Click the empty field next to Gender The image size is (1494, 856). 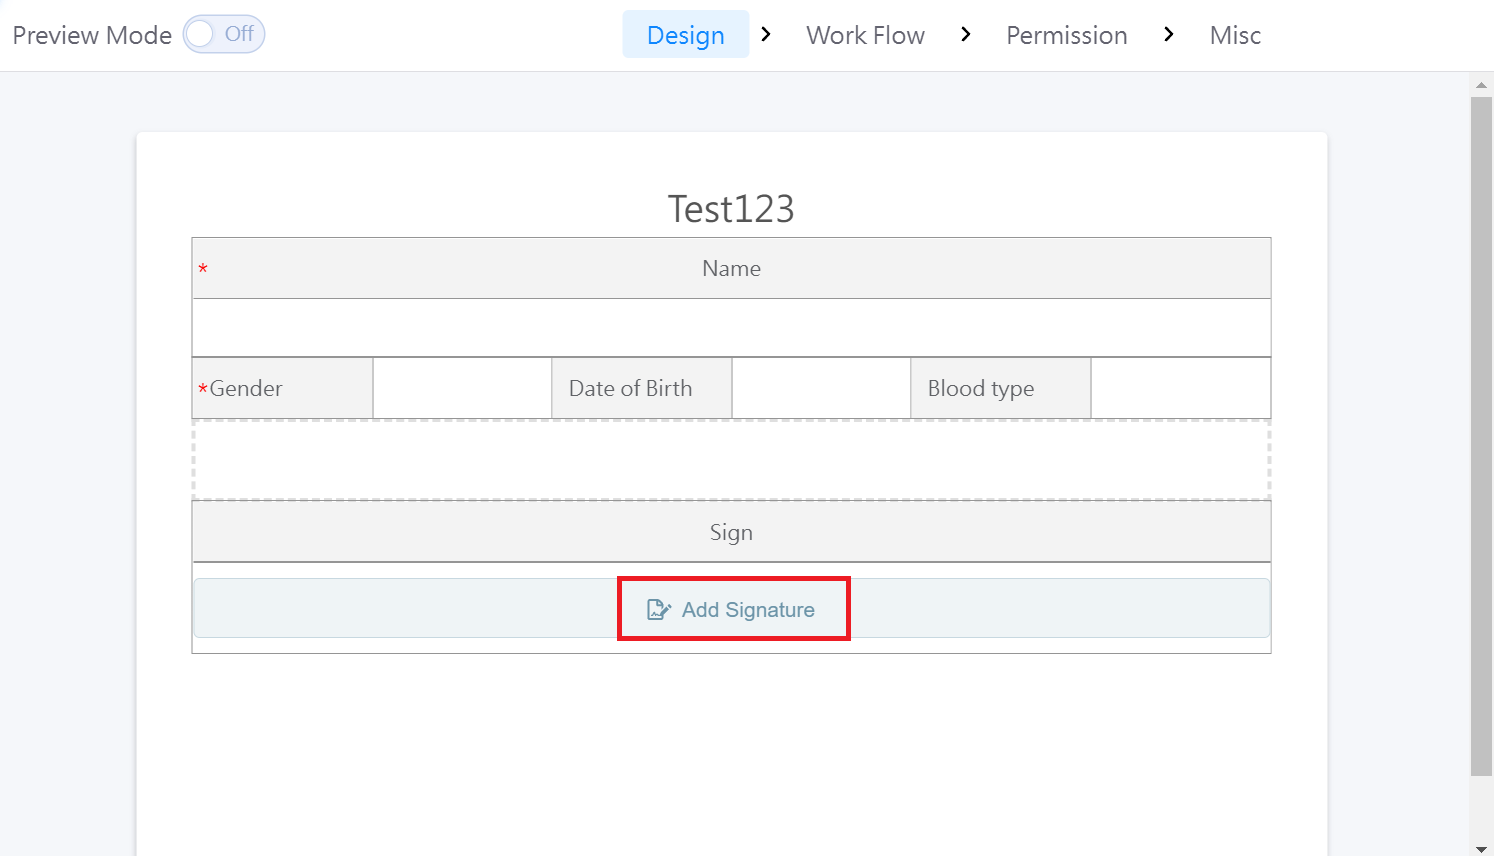[x=462, y=388]
